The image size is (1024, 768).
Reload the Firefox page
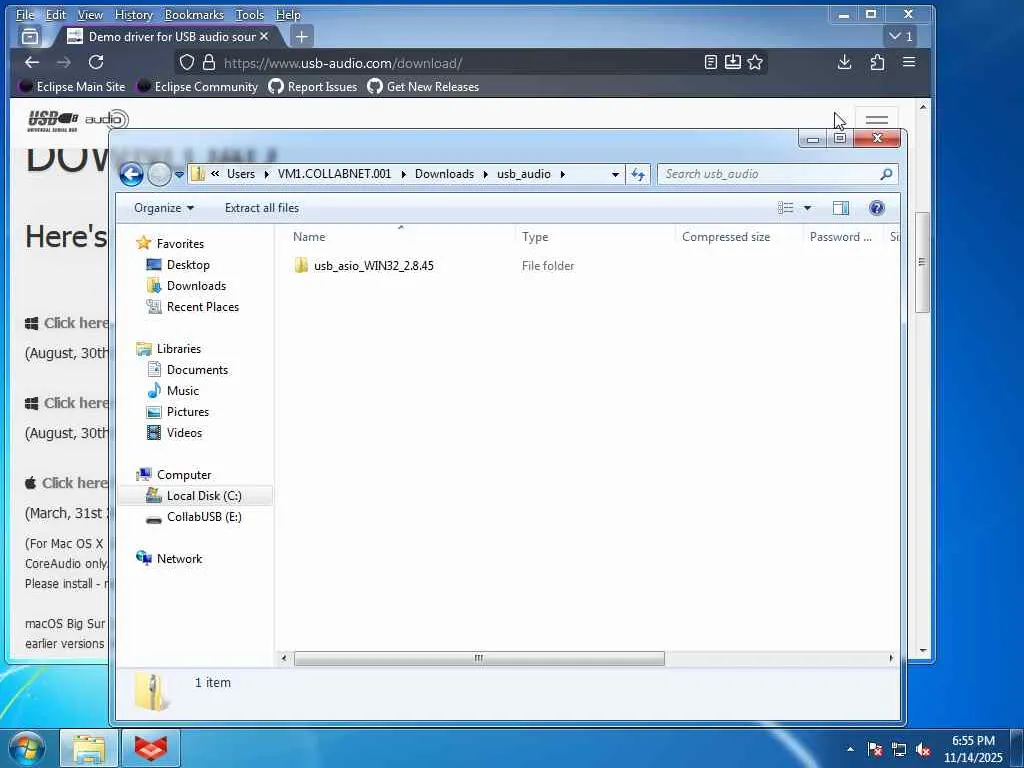pos(96,62)
